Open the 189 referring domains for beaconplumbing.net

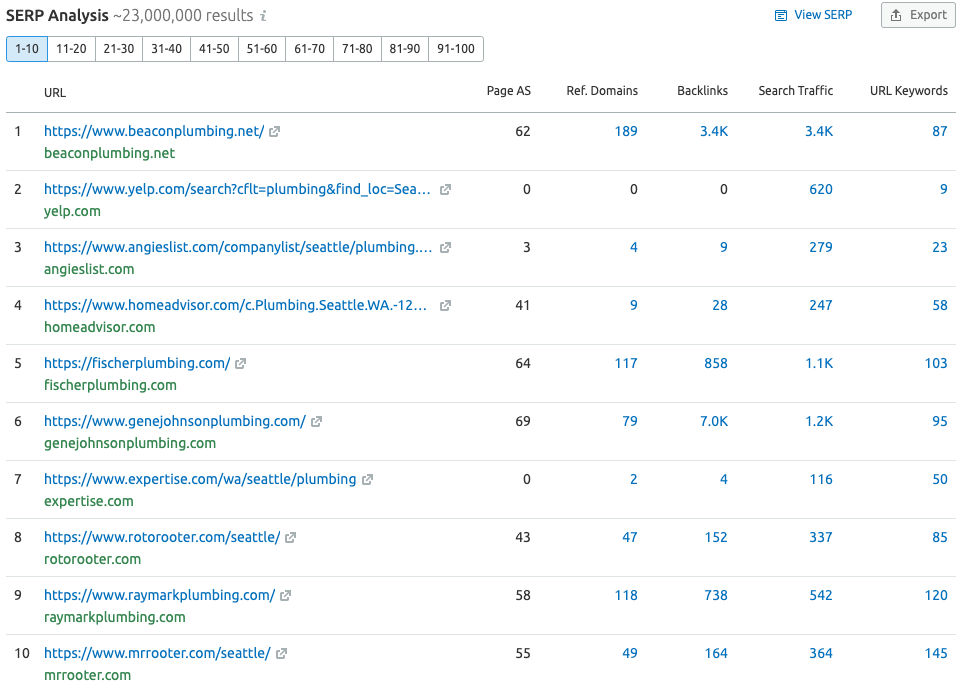pos(626,131)
